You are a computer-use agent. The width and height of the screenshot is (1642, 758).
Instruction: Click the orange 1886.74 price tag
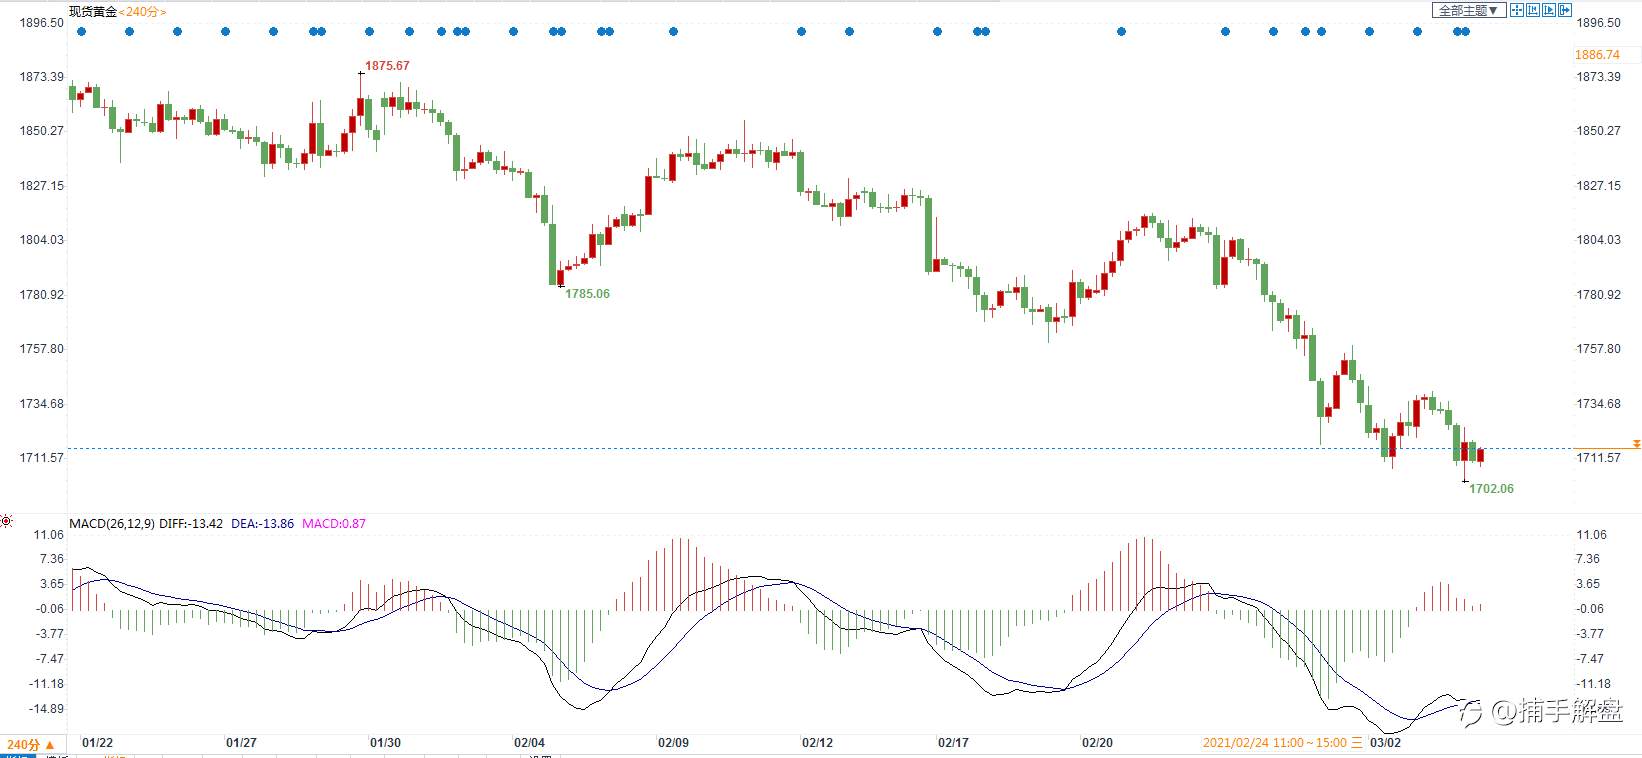pos(1597,55)
